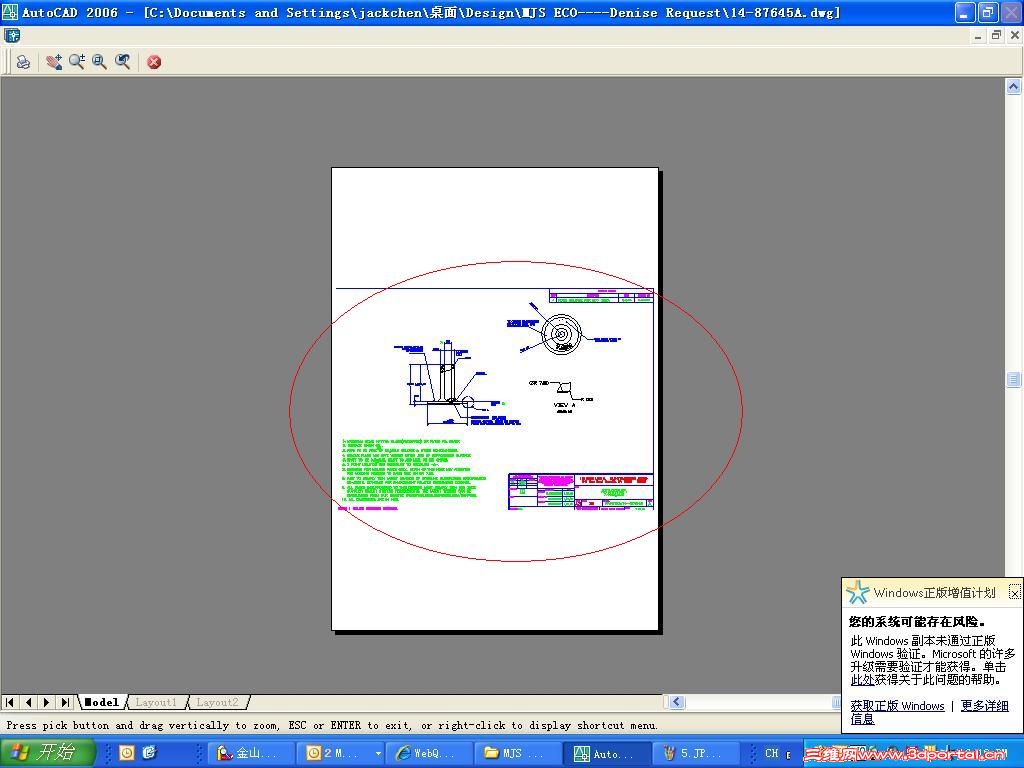Close the Windows genuine advantage notification
1024x768 pixels.
(x=1014, y=592)
